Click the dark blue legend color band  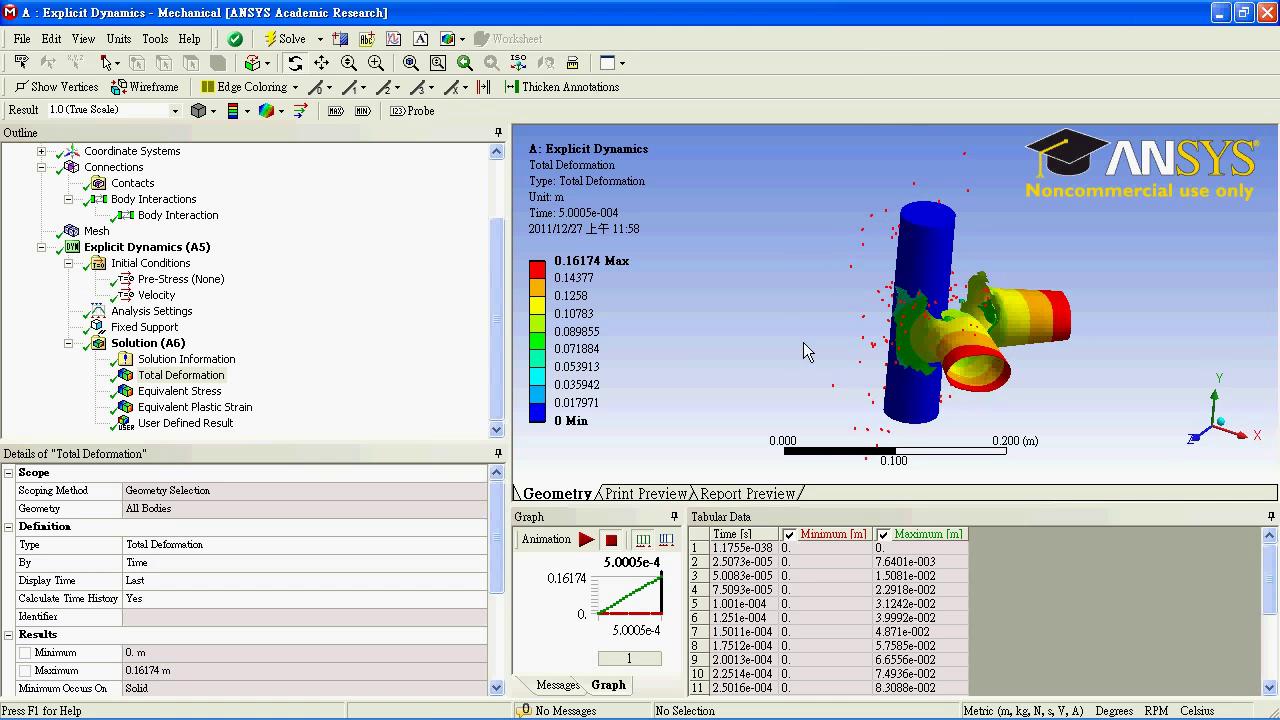(x=537, y=412)
